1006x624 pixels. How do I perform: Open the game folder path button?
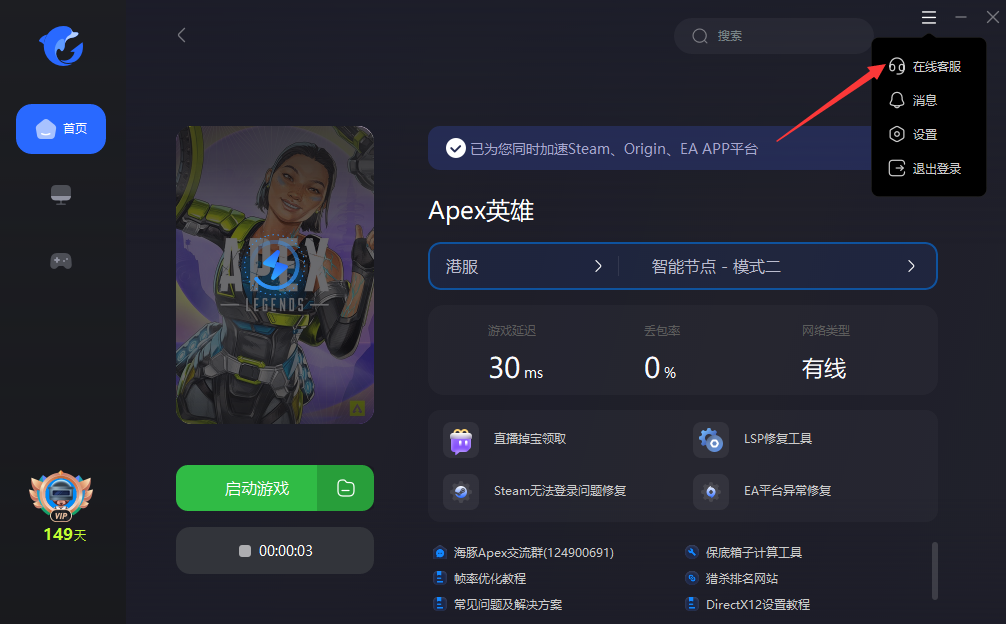(346, 488)
